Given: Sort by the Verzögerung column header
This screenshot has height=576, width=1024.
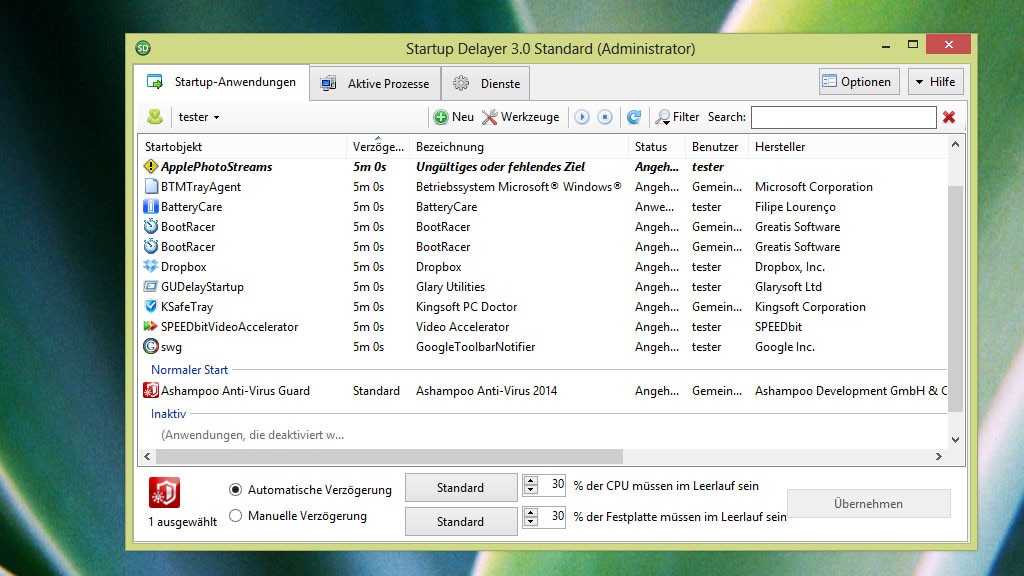Looking at the screenshot, I should (x=378, y=147).
